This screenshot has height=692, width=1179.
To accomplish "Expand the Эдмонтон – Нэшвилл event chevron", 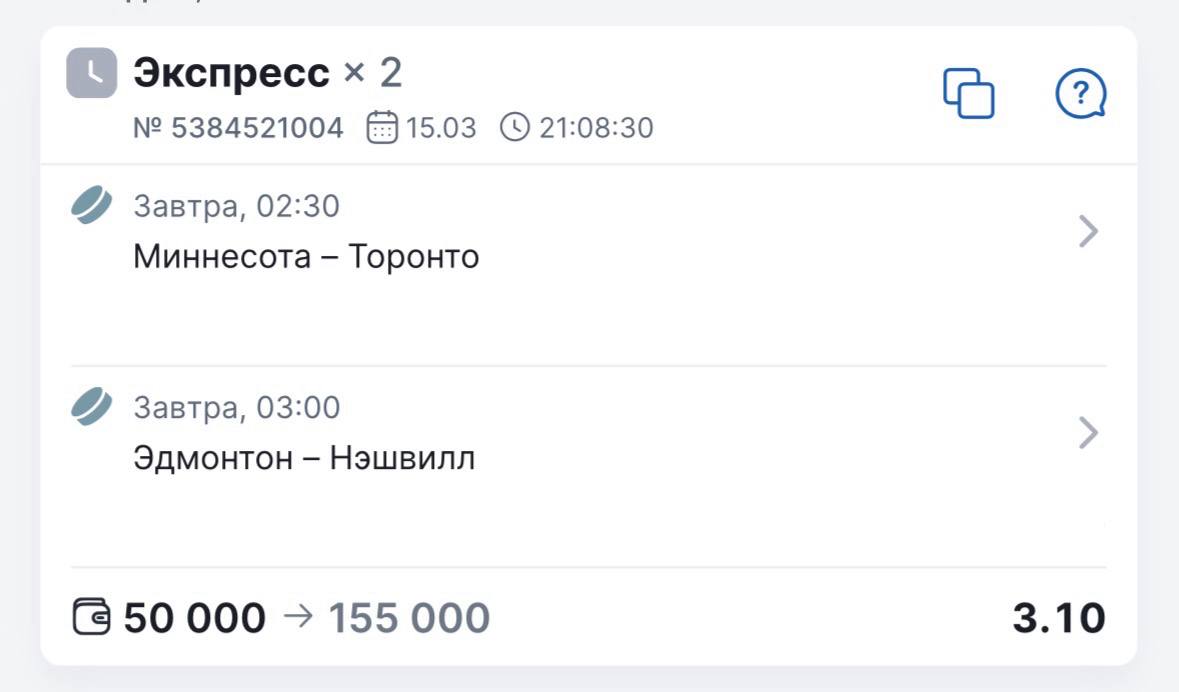I will pos(1089,434).
